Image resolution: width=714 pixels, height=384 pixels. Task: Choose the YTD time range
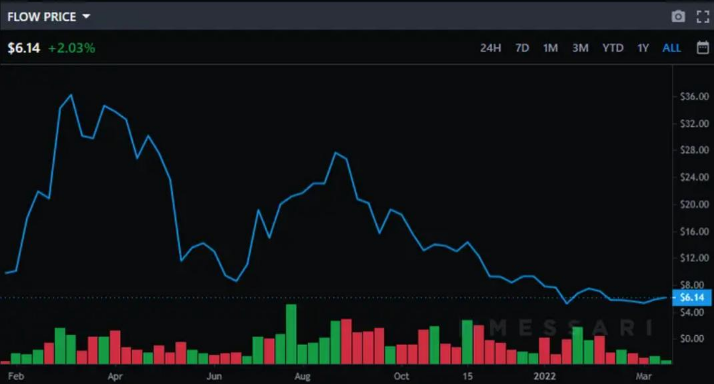pyautogui.click(x=612, y=48)
